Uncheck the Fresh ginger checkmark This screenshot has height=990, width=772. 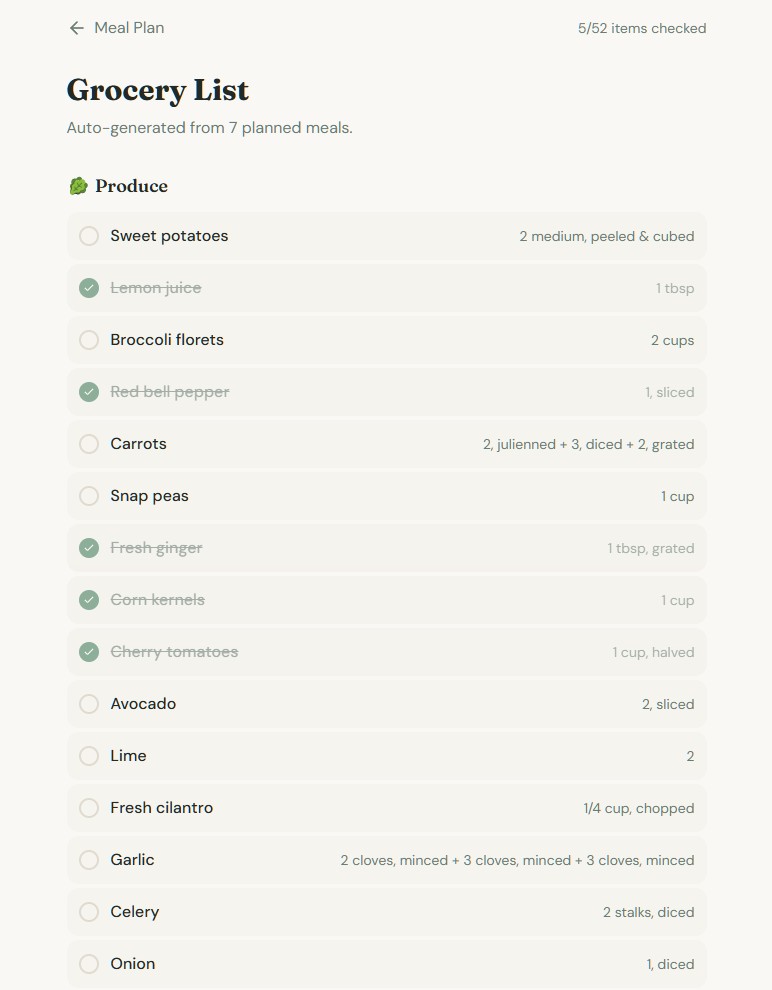[89, 548]
